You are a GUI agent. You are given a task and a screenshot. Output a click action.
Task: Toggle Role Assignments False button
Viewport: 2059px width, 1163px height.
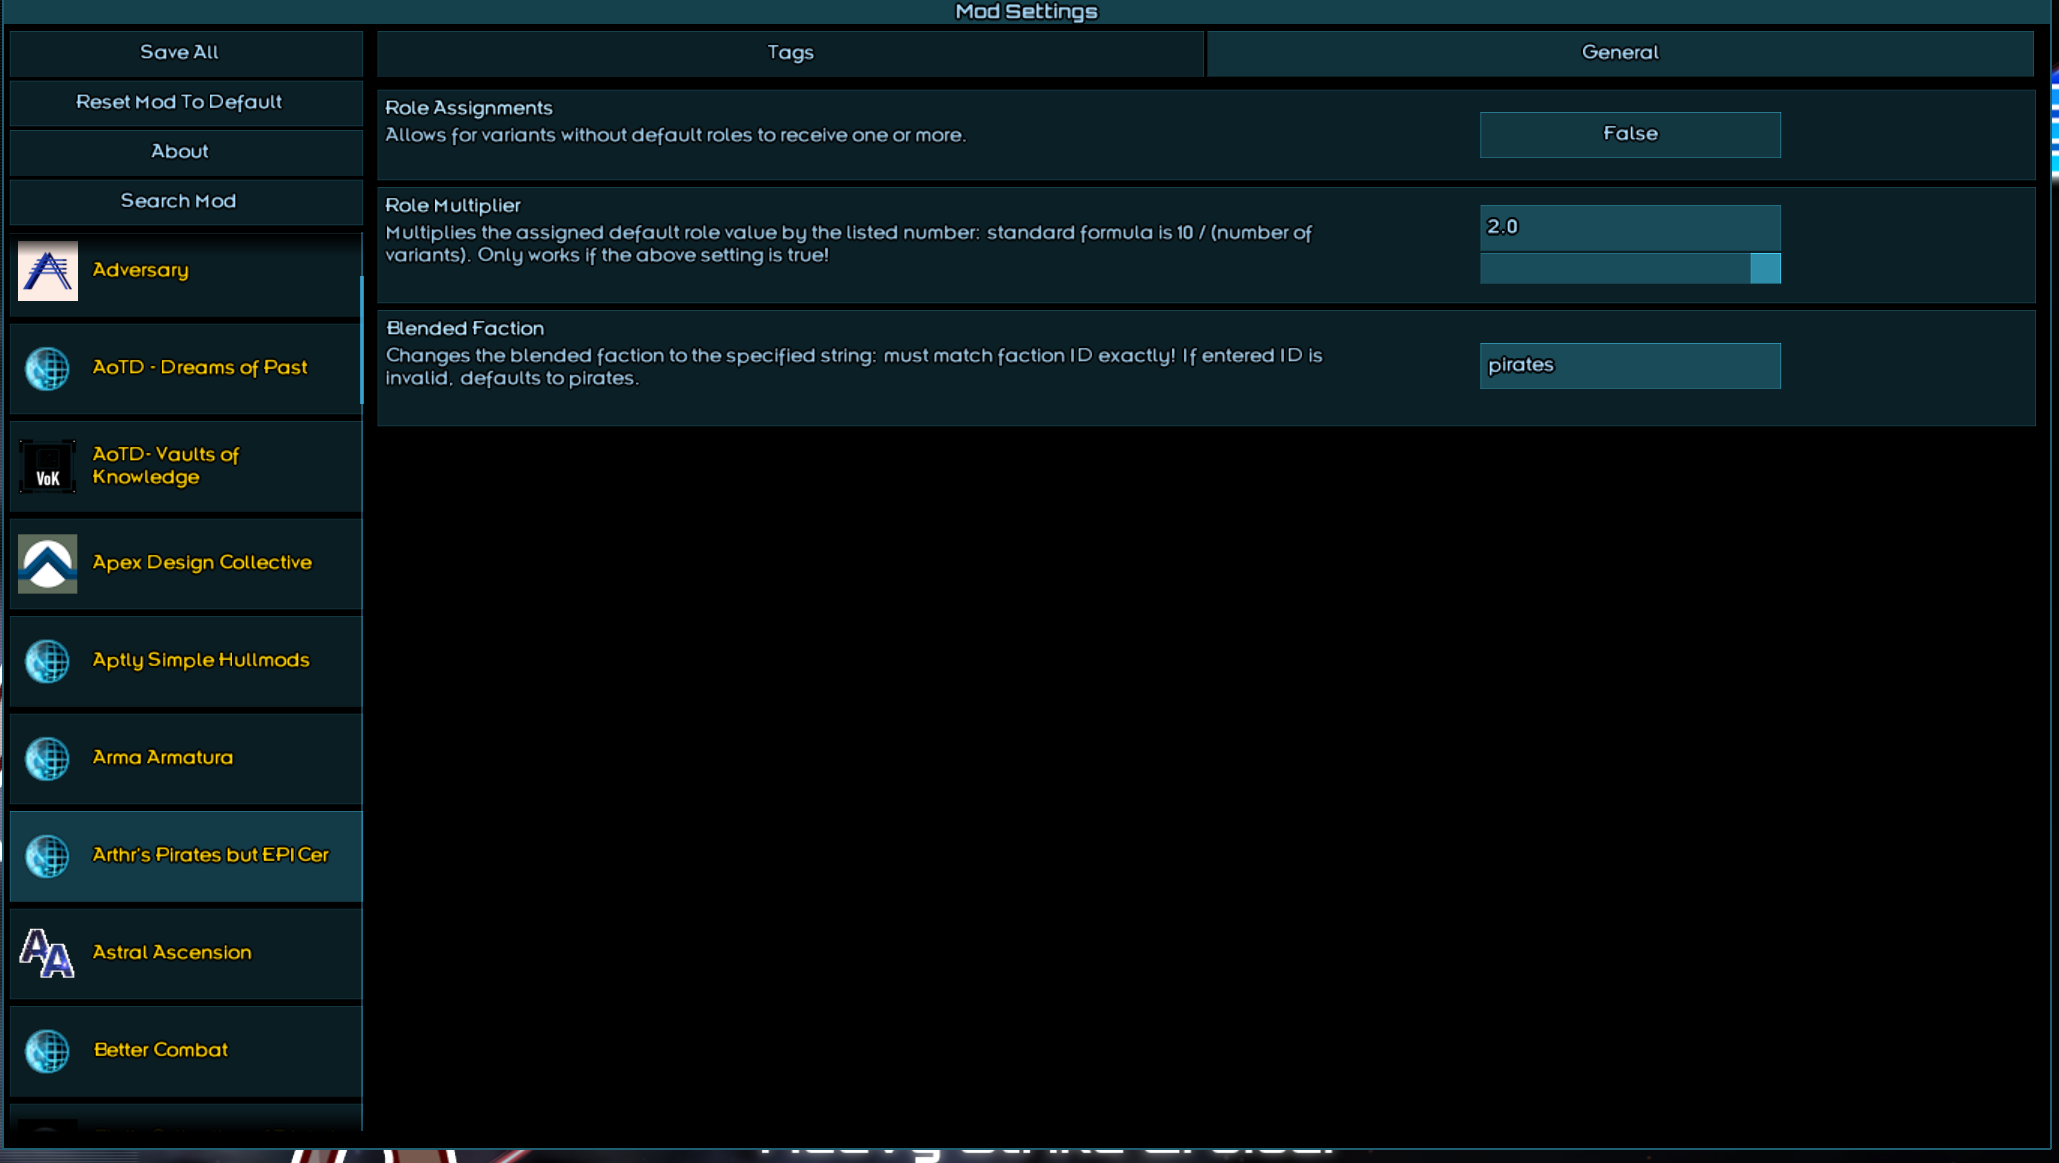pos(1629,134)
